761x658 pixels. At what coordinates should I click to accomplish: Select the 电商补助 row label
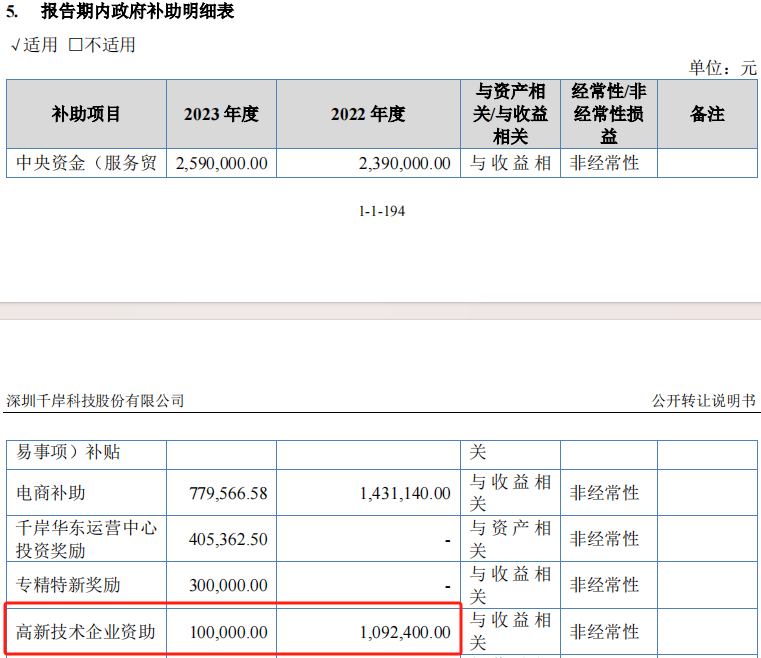coord(50,493)
